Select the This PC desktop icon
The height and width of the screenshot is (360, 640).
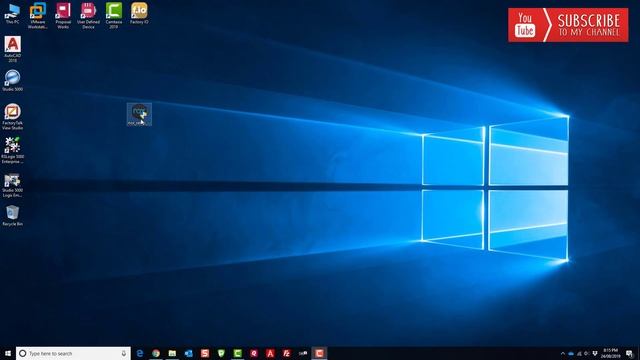[12, 14]
